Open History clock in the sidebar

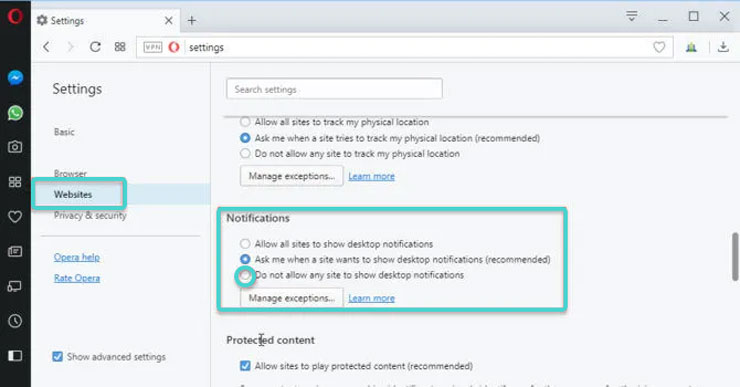coord(15,321)
